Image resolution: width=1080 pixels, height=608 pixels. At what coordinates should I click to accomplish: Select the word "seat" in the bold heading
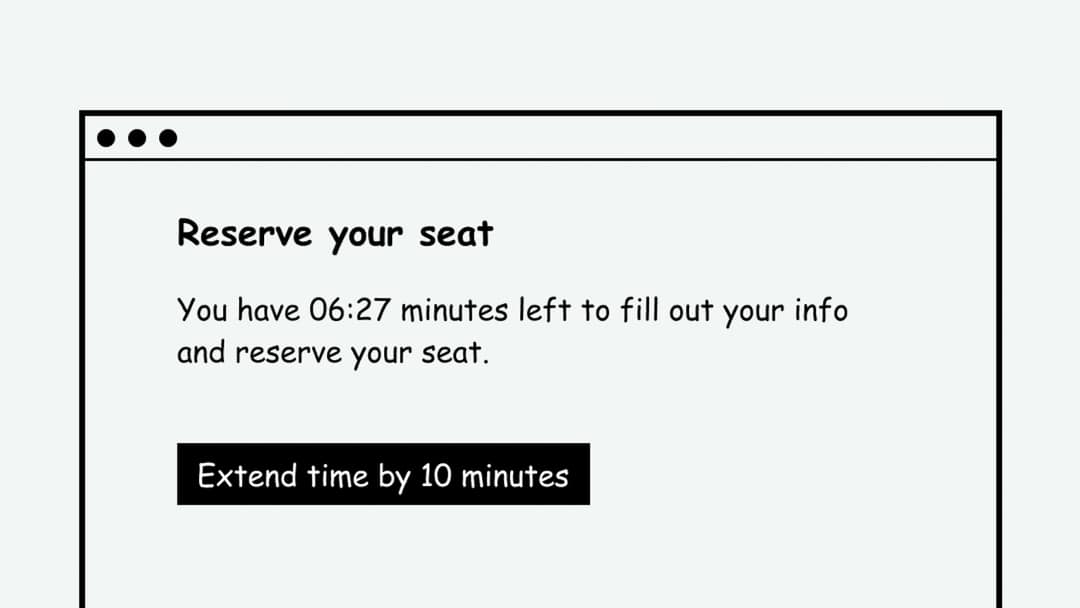456,234
